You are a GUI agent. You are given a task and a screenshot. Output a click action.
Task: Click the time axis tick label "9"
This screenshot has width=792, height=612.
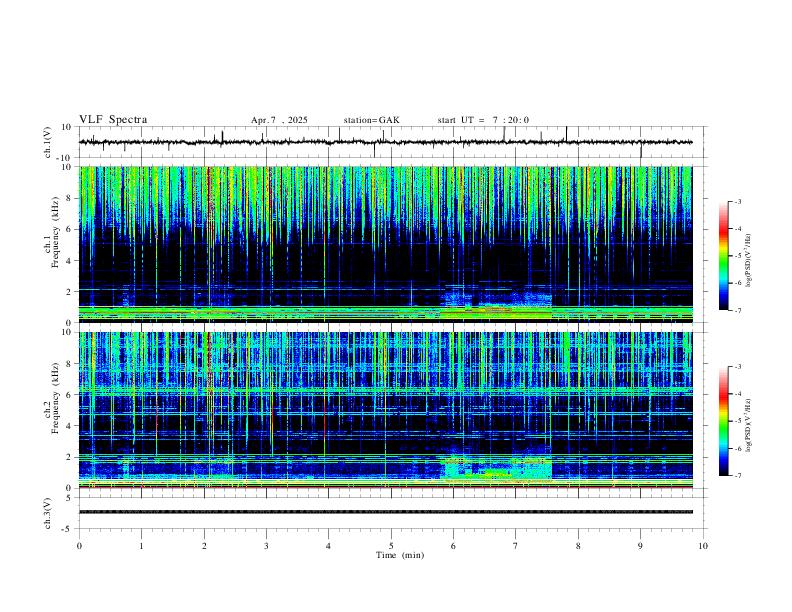point(640,546)
